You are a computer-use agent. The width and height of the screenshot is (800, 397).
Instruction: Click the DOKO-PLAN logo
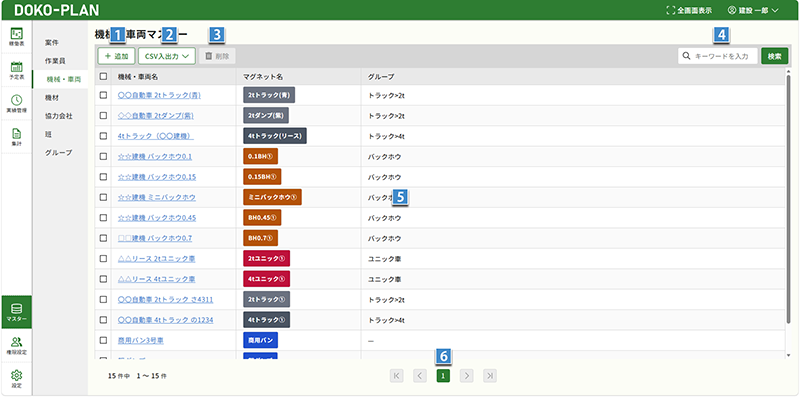pos(57,10)
